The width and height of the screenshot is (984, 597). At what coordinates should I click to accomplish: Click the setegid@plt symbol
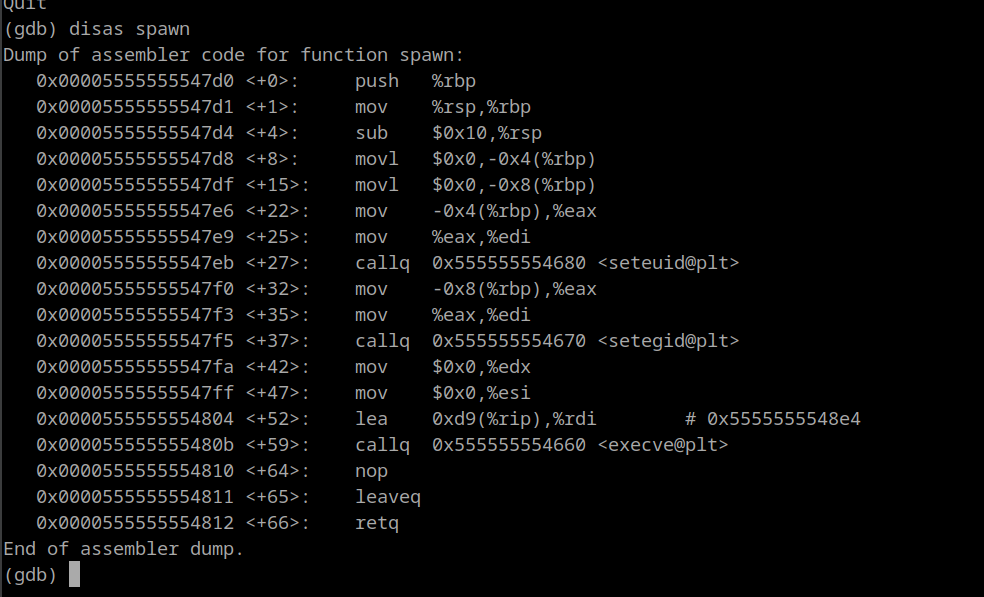668,341
